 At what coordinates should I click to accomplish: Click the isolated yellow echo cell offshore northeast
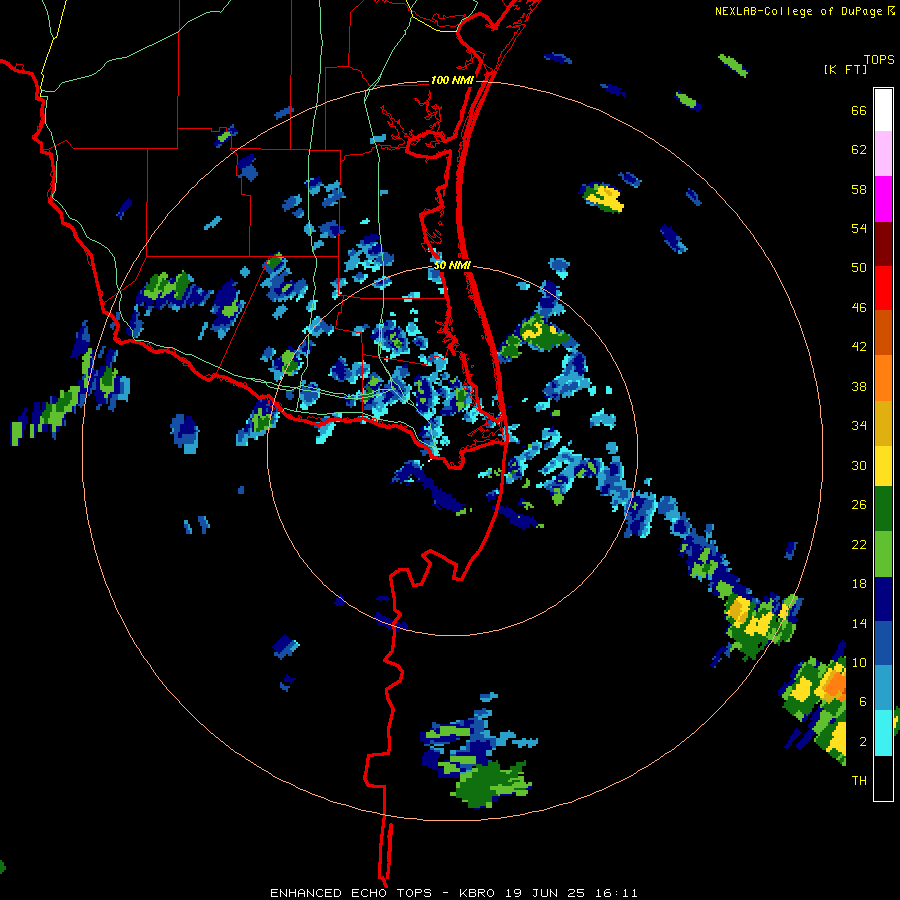point(602,197)
